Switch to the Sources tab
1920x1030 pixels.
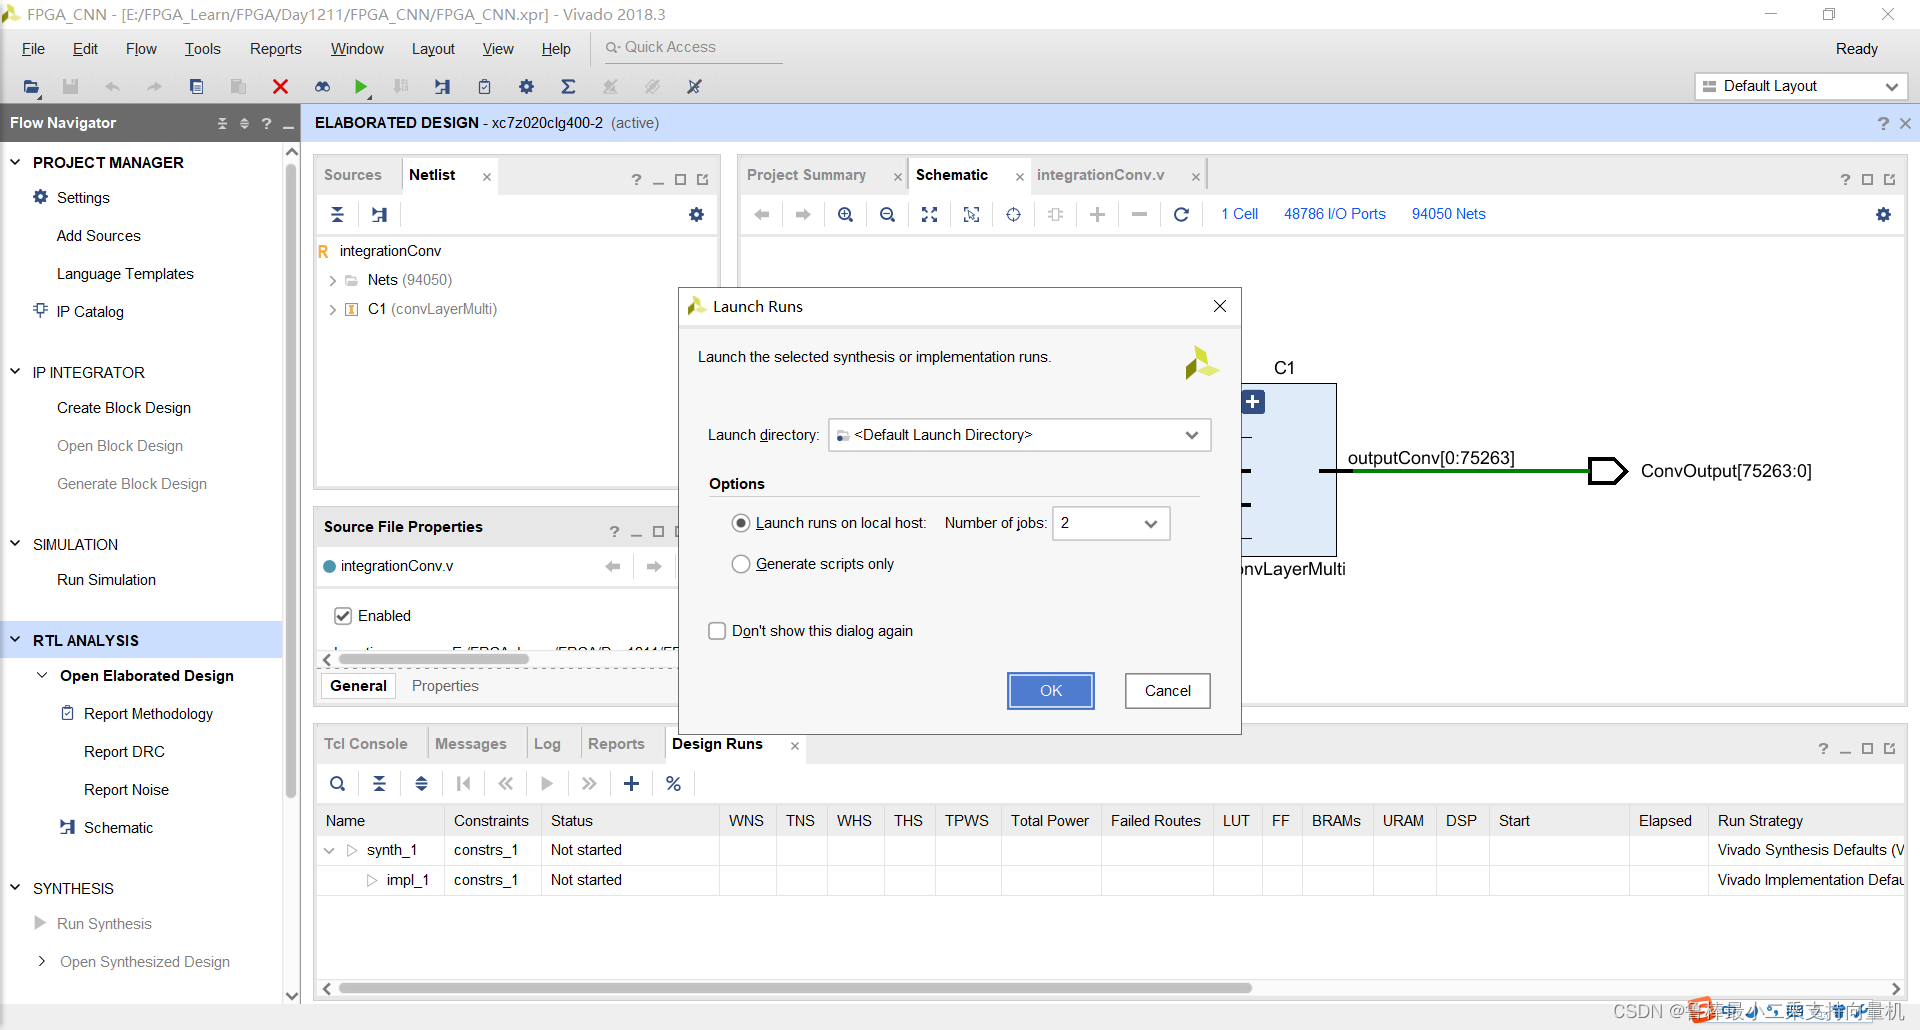pos(352,175)
